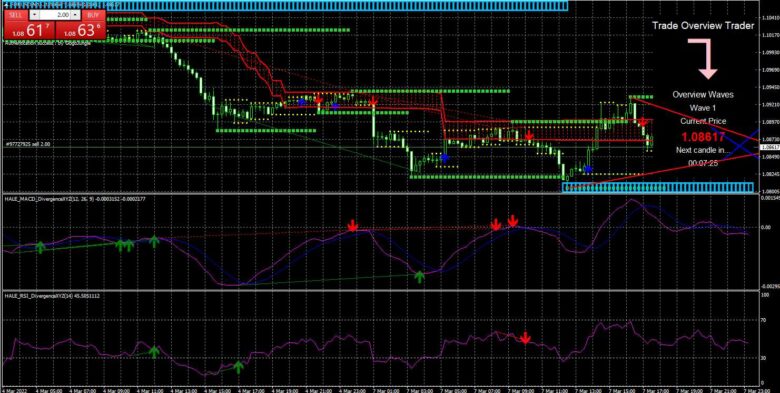Open lot size decrease arrow left of 2.00
Image resolution: width=780 pixels, height=393 pixels.
click(34, 15)
